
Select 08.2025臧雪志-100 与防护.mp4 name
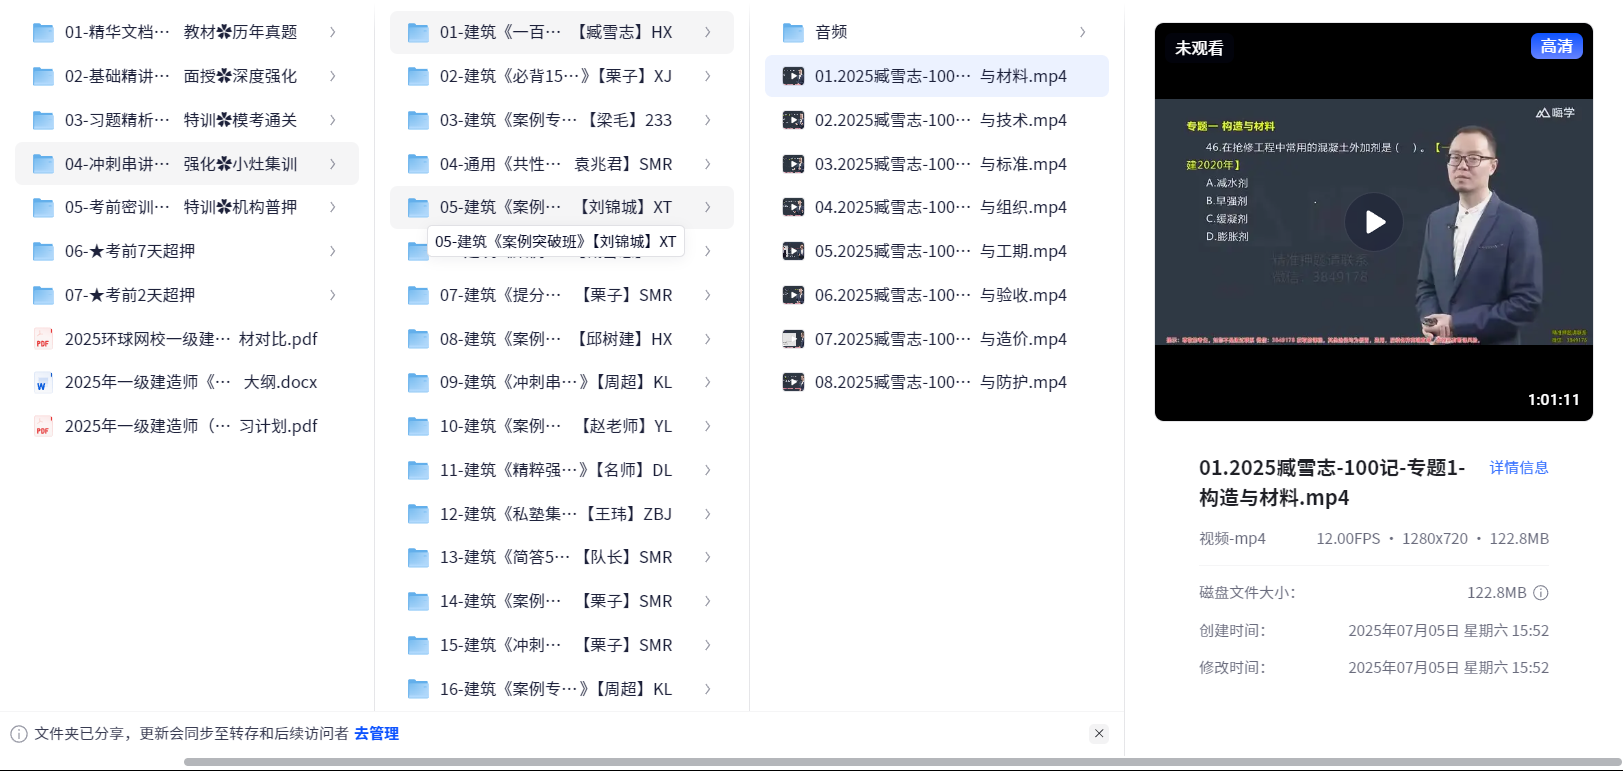click(x=941, y=382)
